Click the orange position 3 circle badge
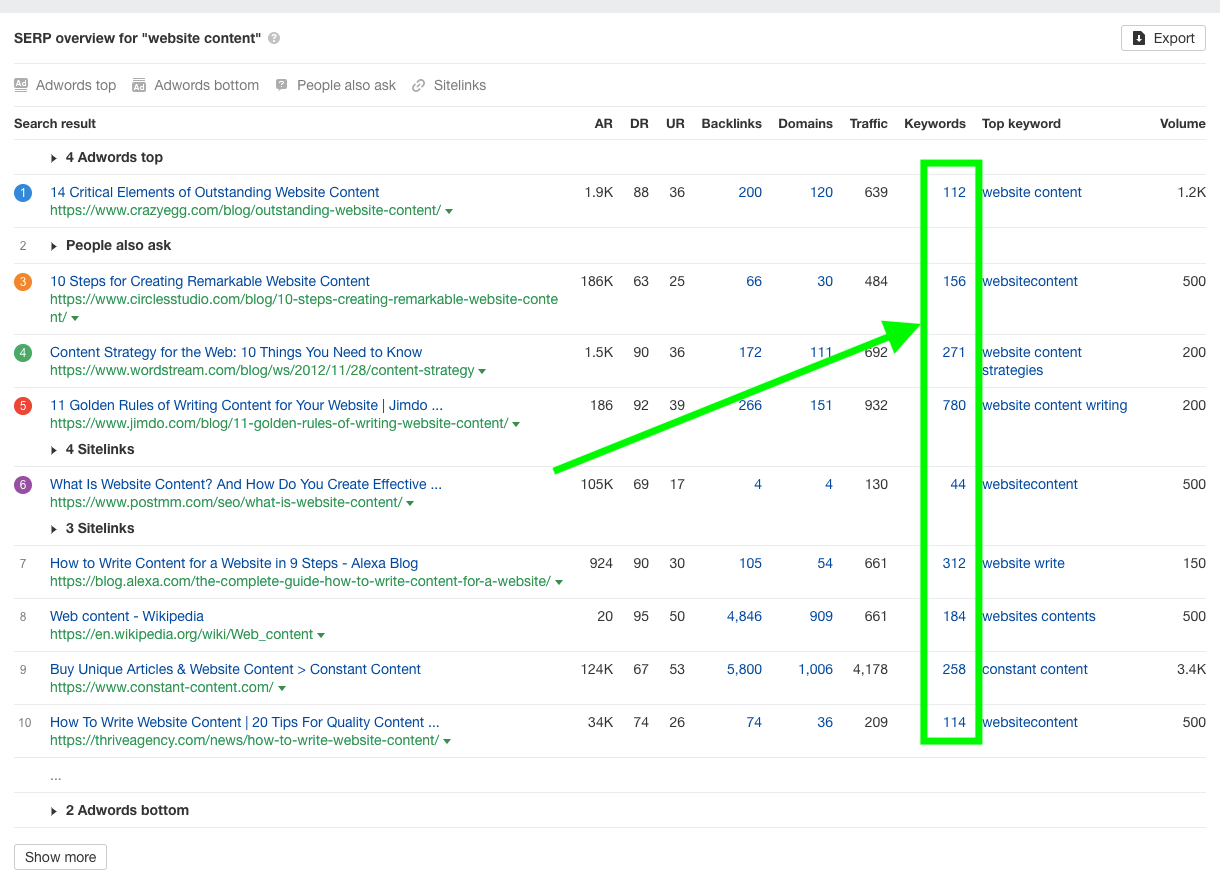Image resolution: width=1220 pixels, height=878 pixels. [24, 282]
